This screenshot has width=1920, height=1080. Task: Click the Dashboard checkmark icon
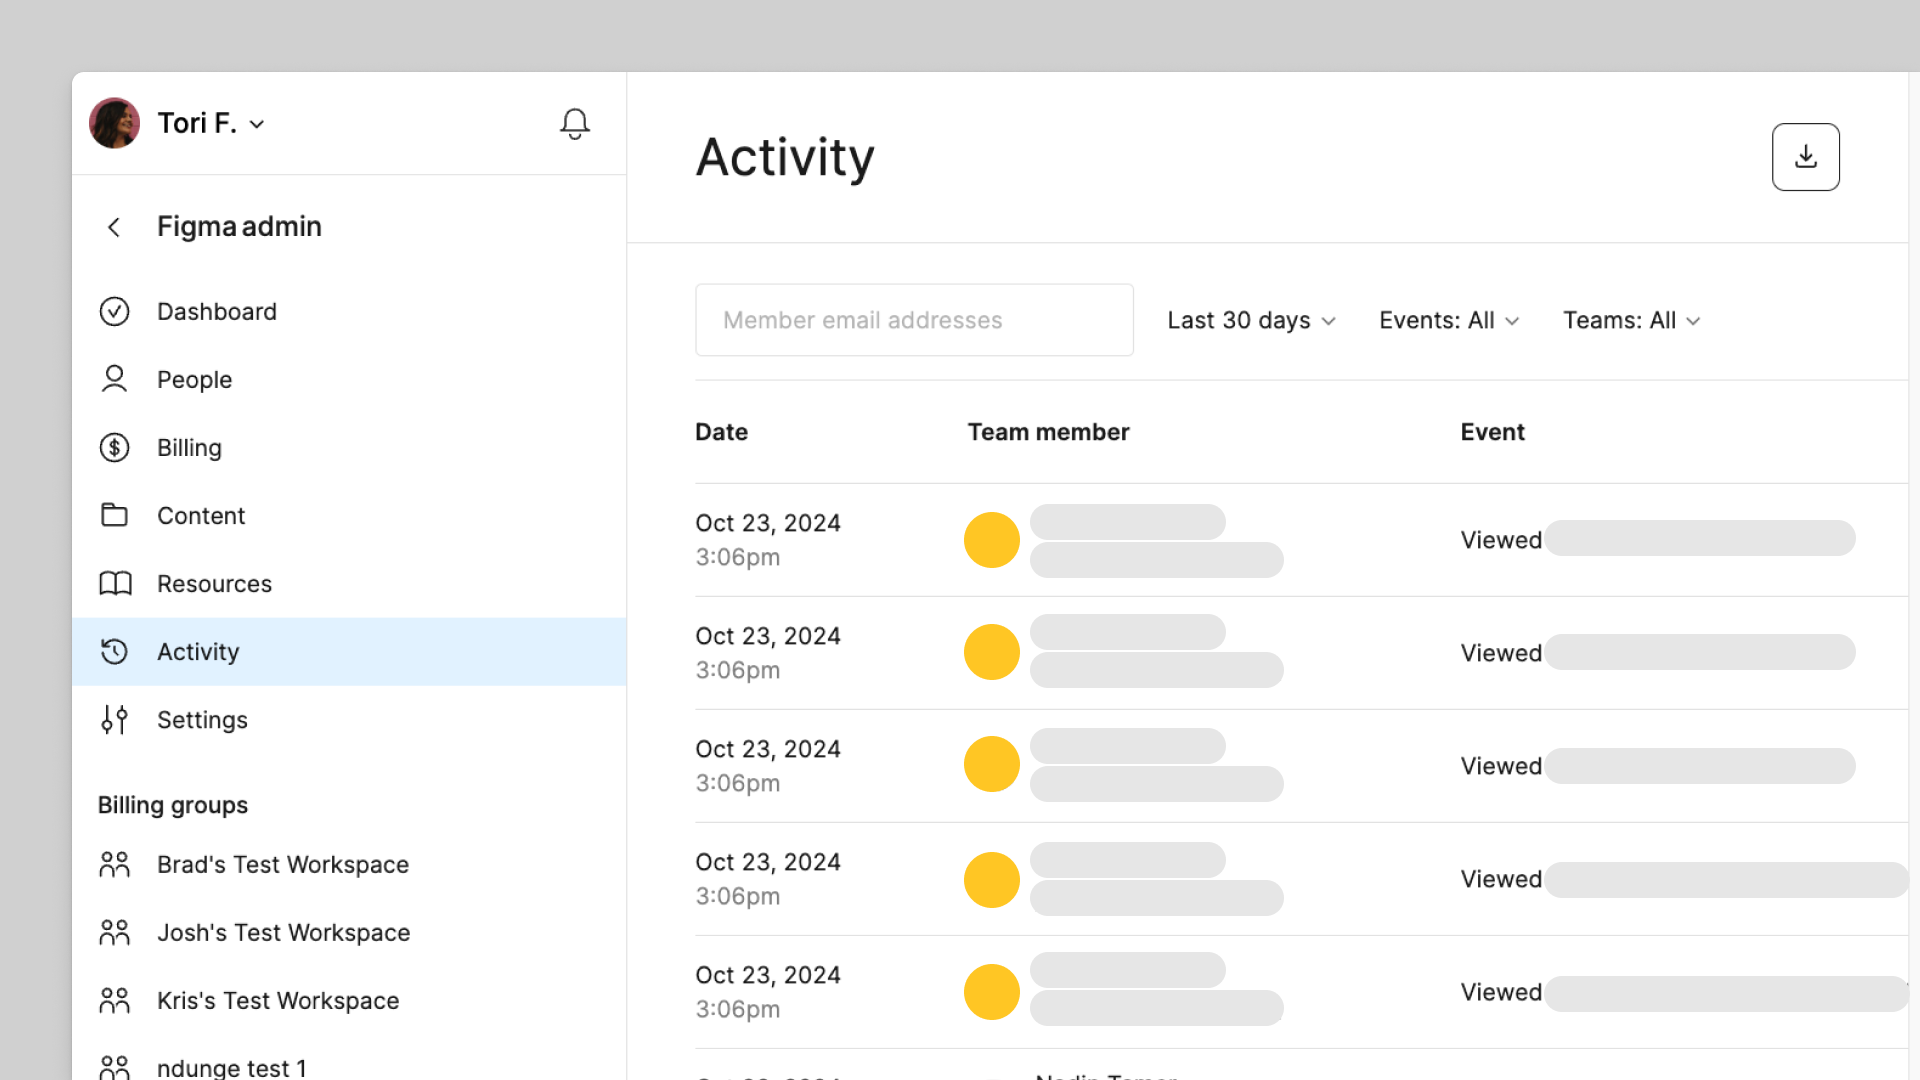pyautogui.click(x=115, y=312)
